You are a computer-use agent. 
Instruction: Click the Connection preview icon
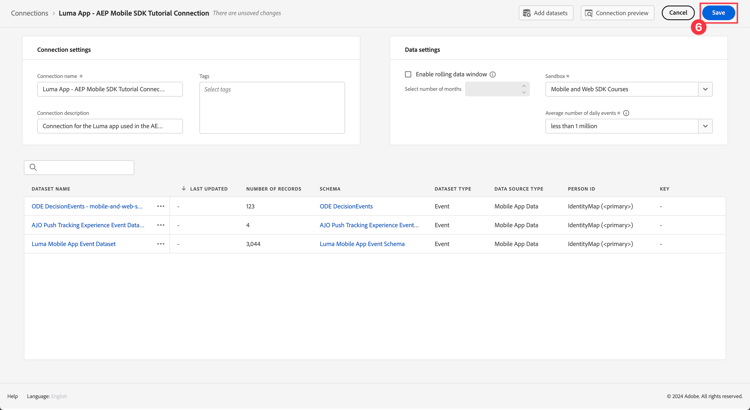click(x=589, y=13)
